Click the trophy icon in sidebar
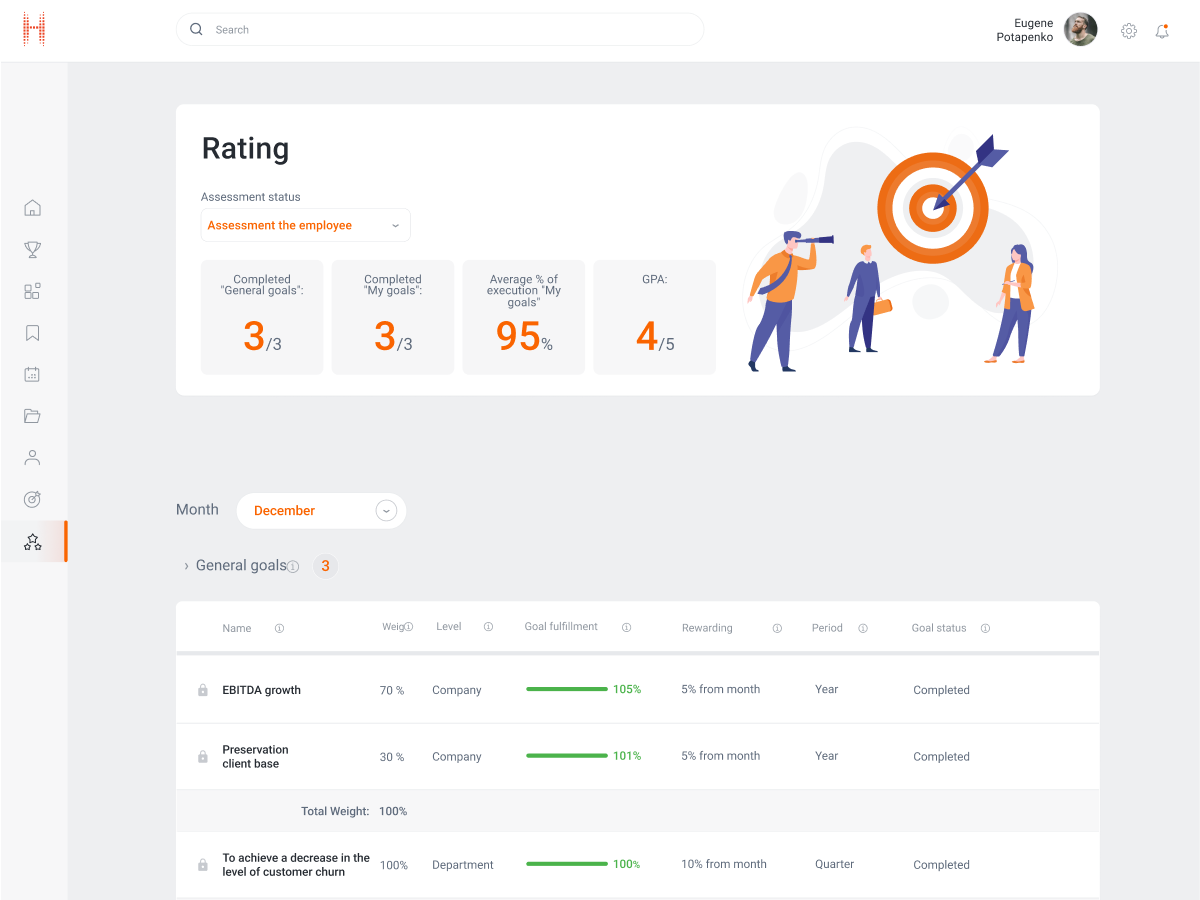Screen dimensions: 1200x900 click(x=32, y=250)
